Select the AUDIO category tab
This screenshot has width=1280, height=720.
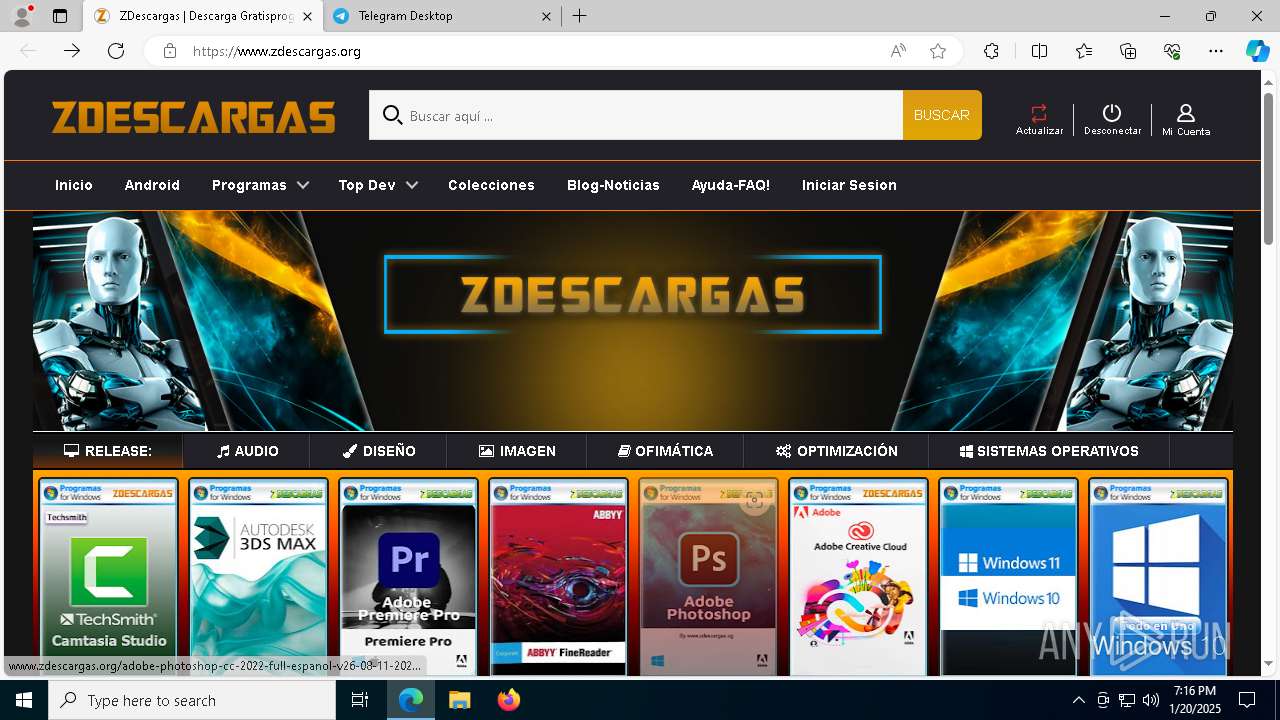click(247, 451)
